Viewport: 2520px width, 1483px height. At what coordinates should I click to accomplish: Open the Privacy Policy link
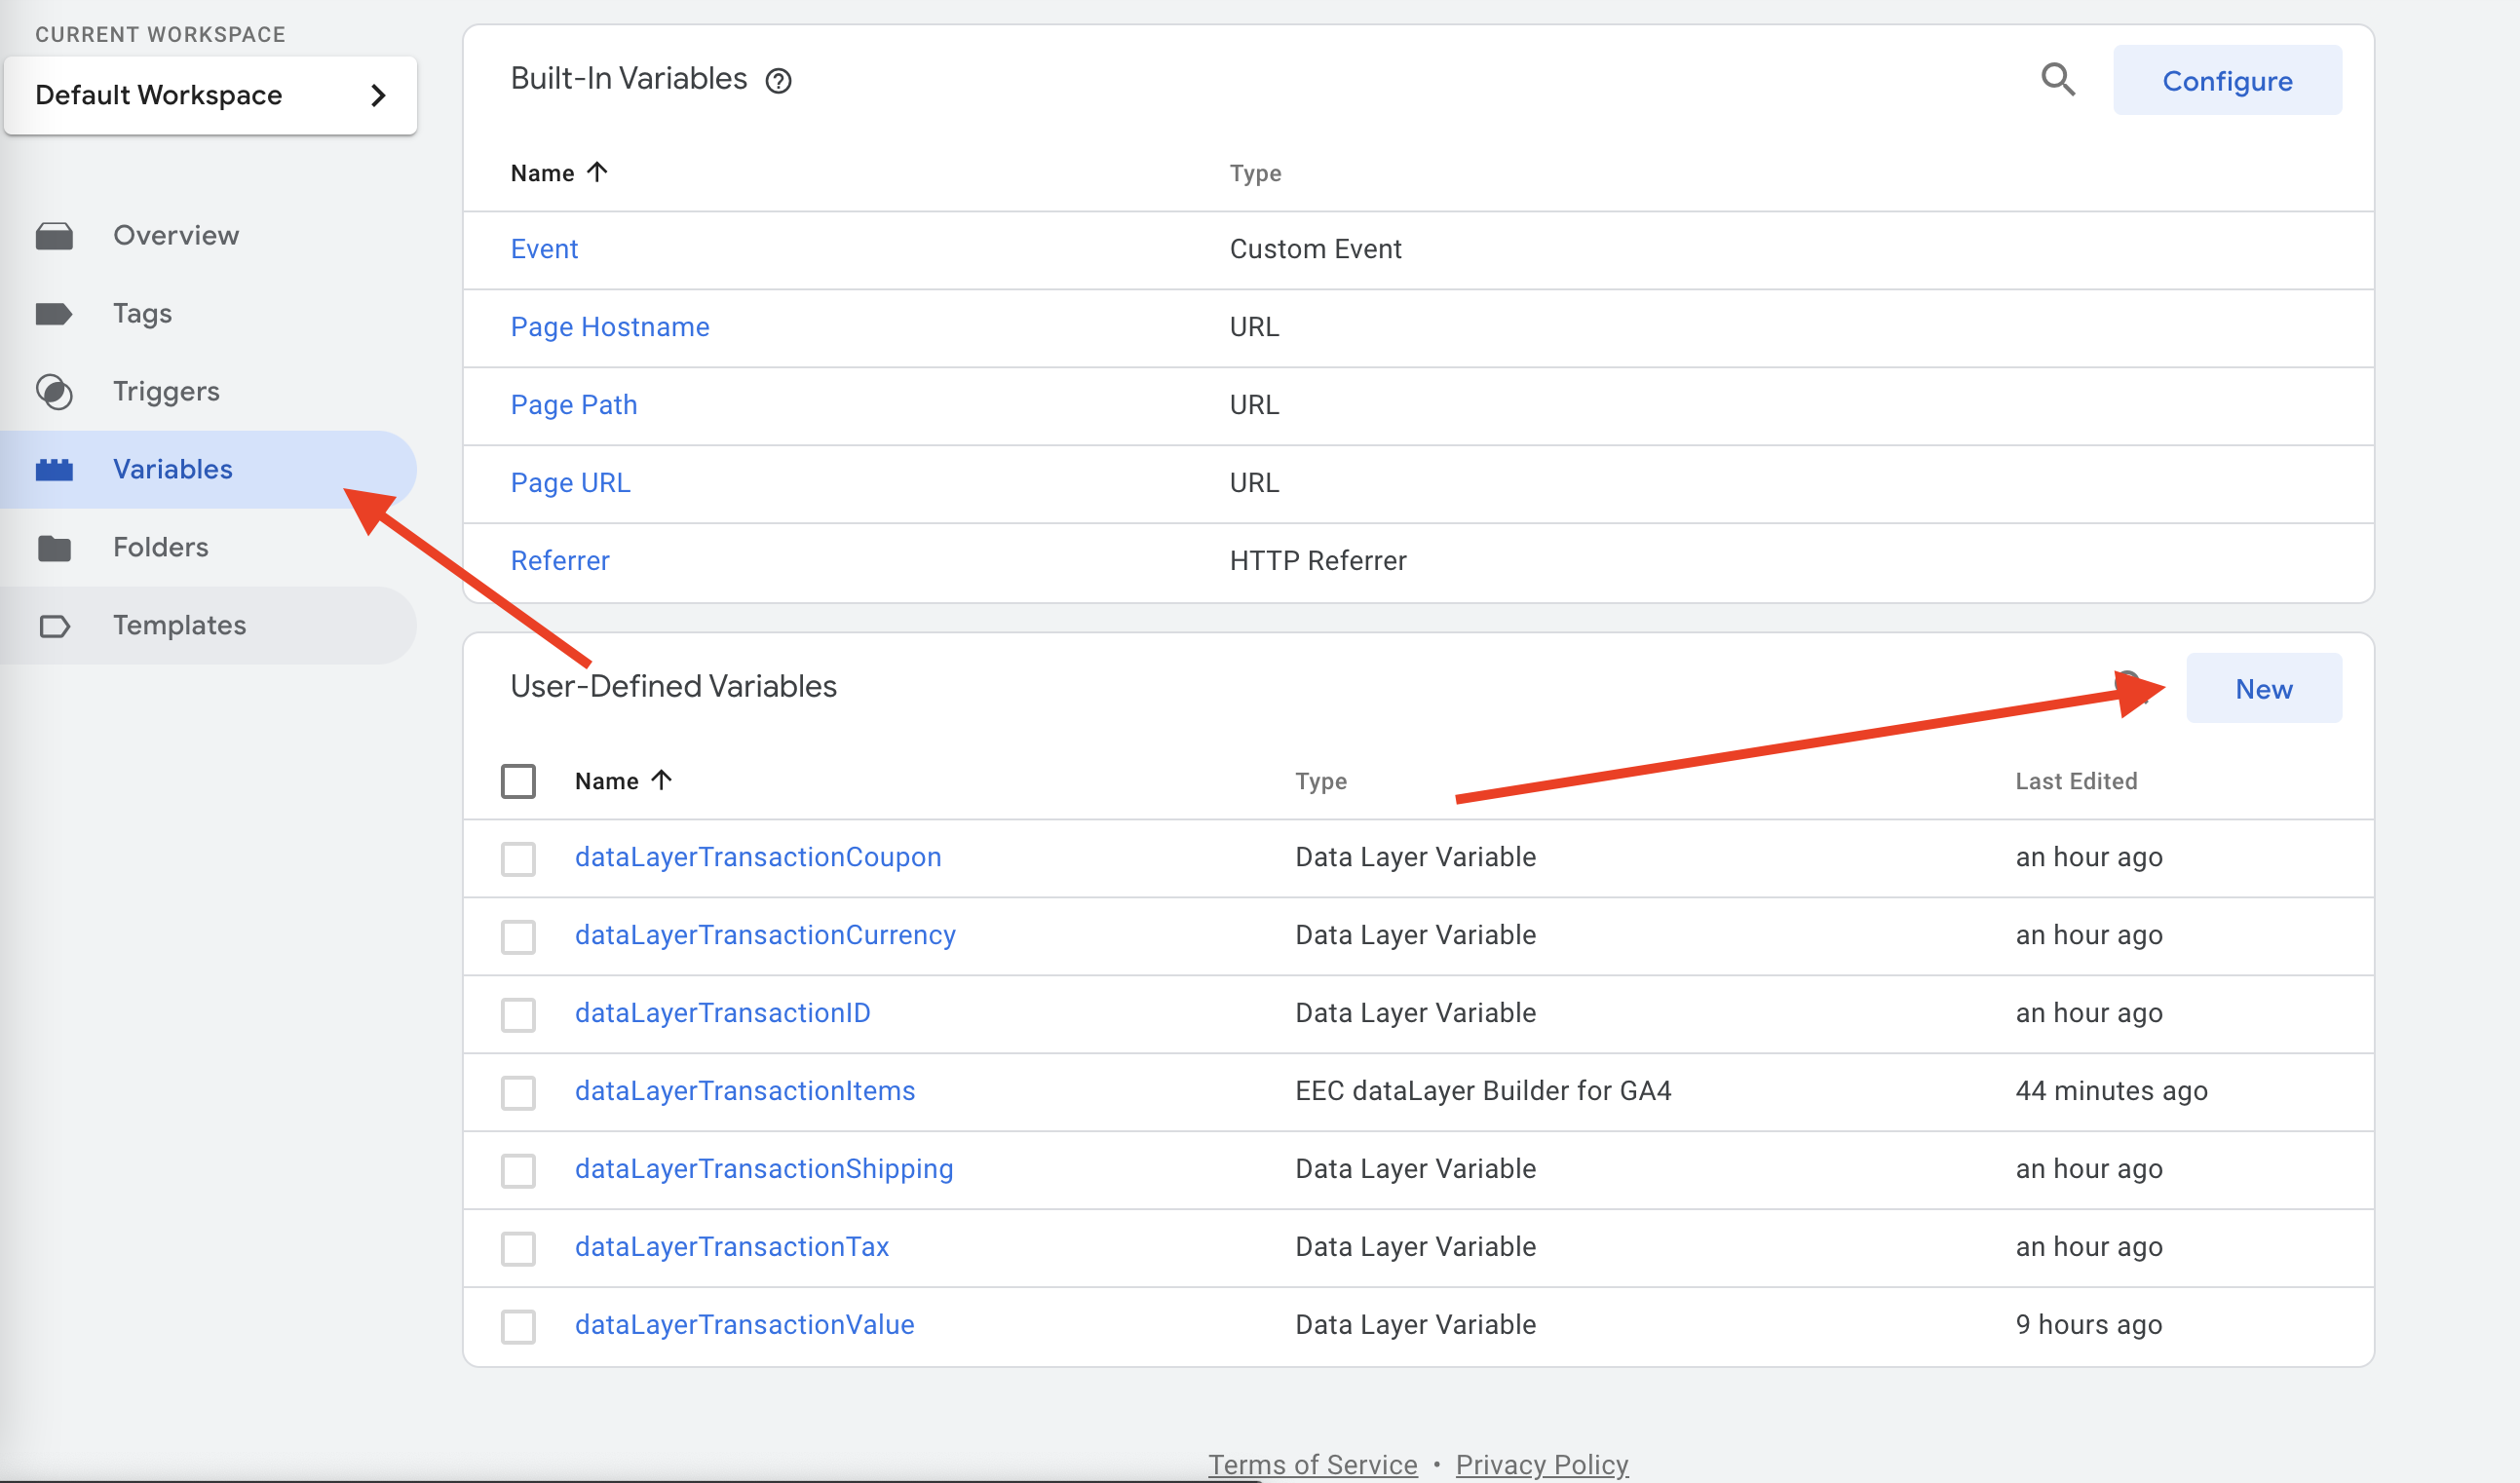[x=1541, y=1464]
